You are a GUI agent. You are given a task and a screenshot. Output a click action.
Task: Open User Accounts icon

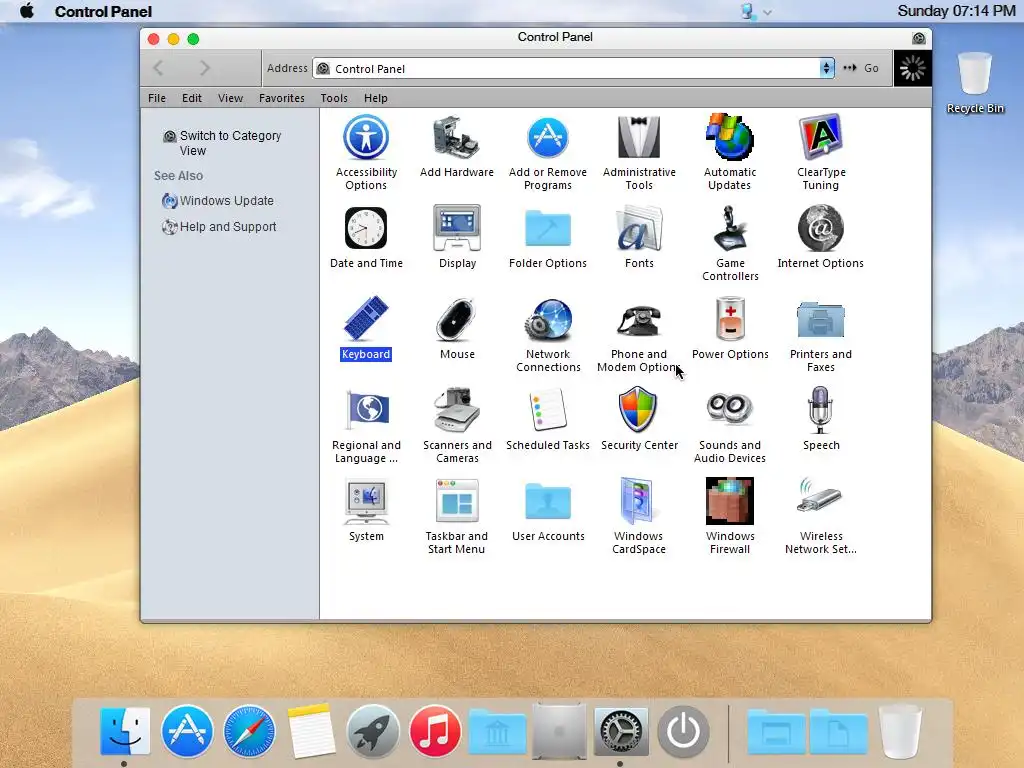tap(547, 501)
